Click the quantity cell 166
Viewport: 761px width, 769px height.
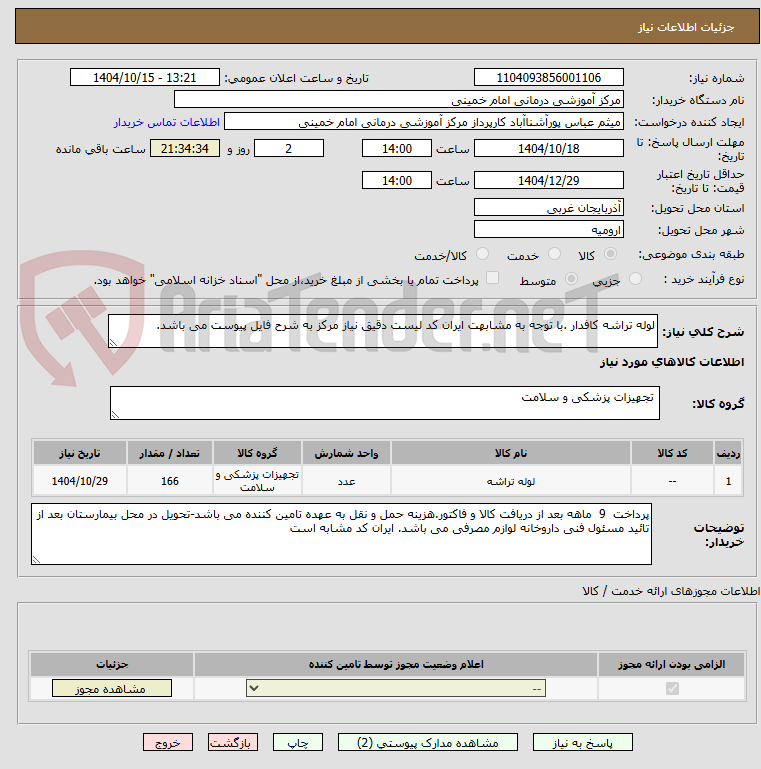(x=170, y=481)
